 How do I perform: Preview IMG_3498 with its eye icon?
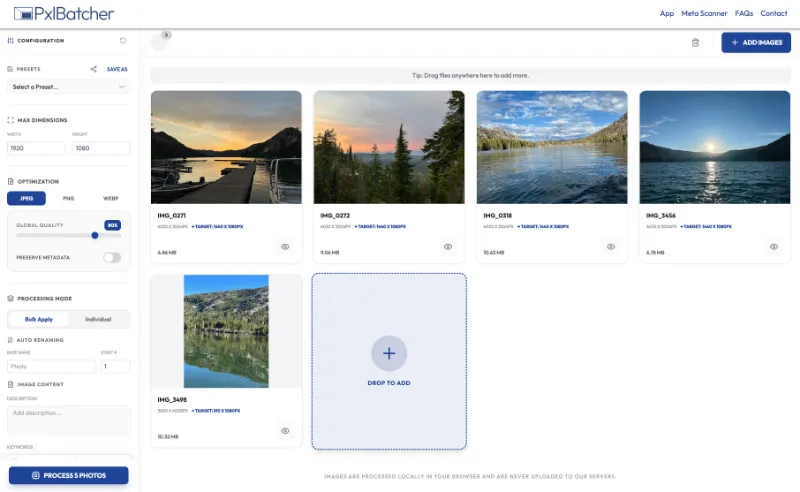coord(285,431)
